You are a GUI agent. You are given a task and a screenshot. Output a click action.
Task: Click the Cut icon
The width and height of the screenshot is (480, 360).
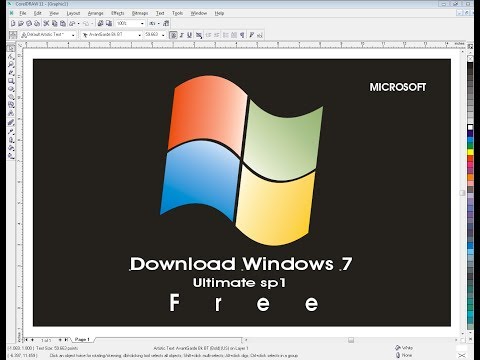[46, 23]
